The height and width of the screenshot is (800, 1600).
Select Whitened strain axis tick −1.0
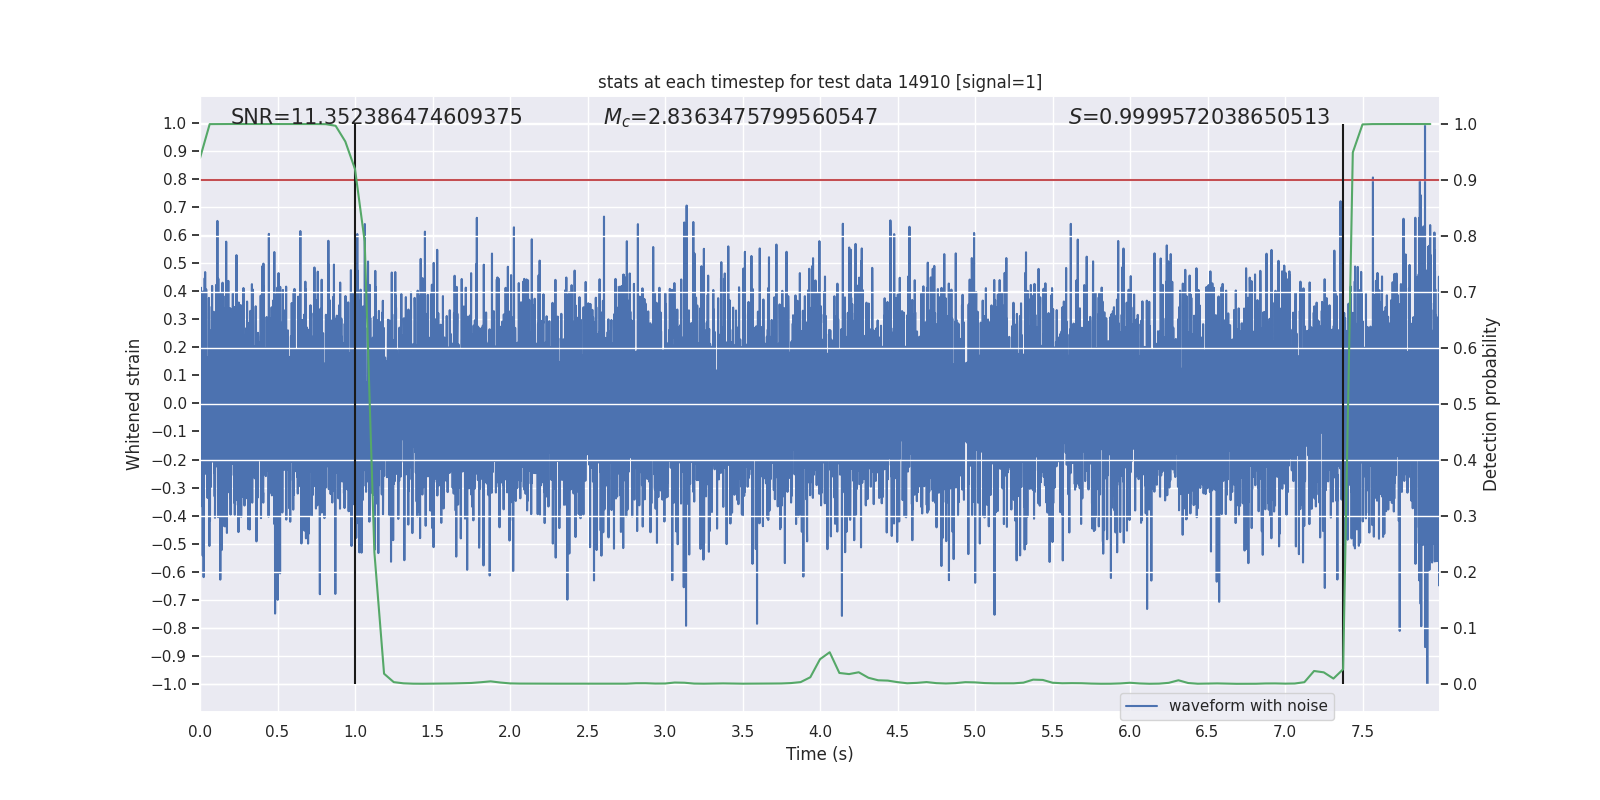[x=169, y=684]
